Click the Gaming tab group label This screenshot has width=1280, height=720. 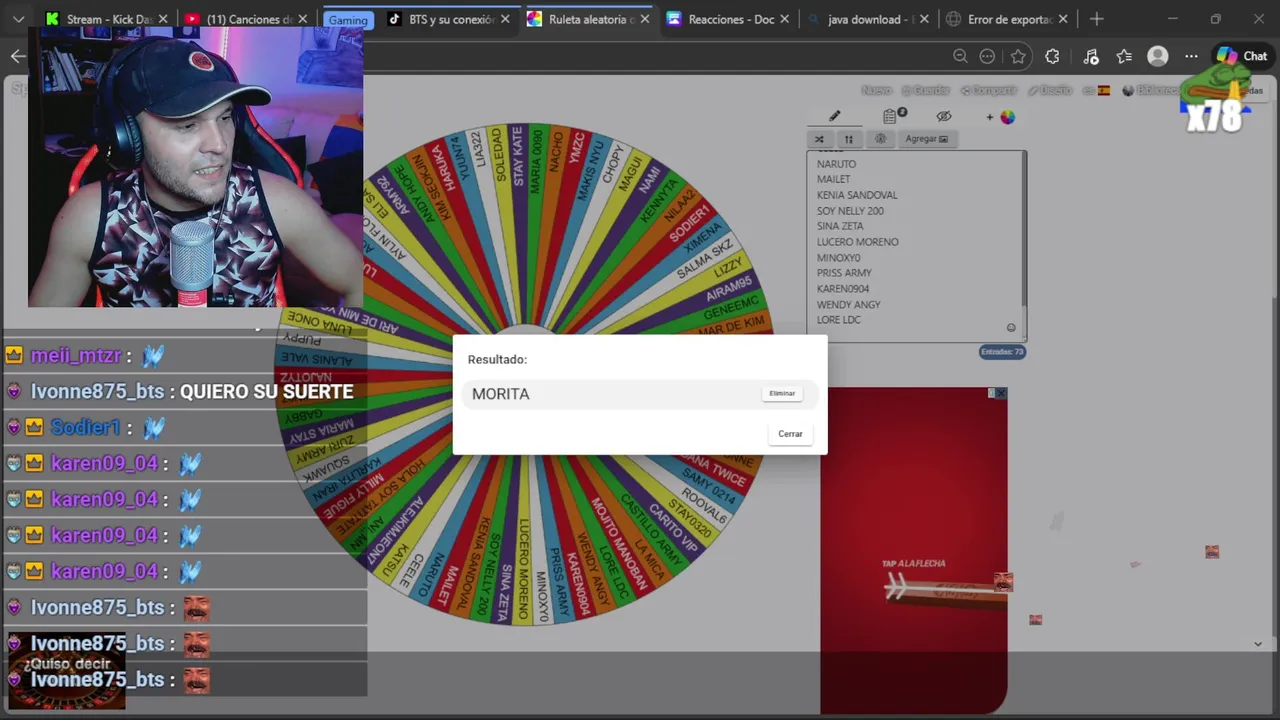point(348,20)
